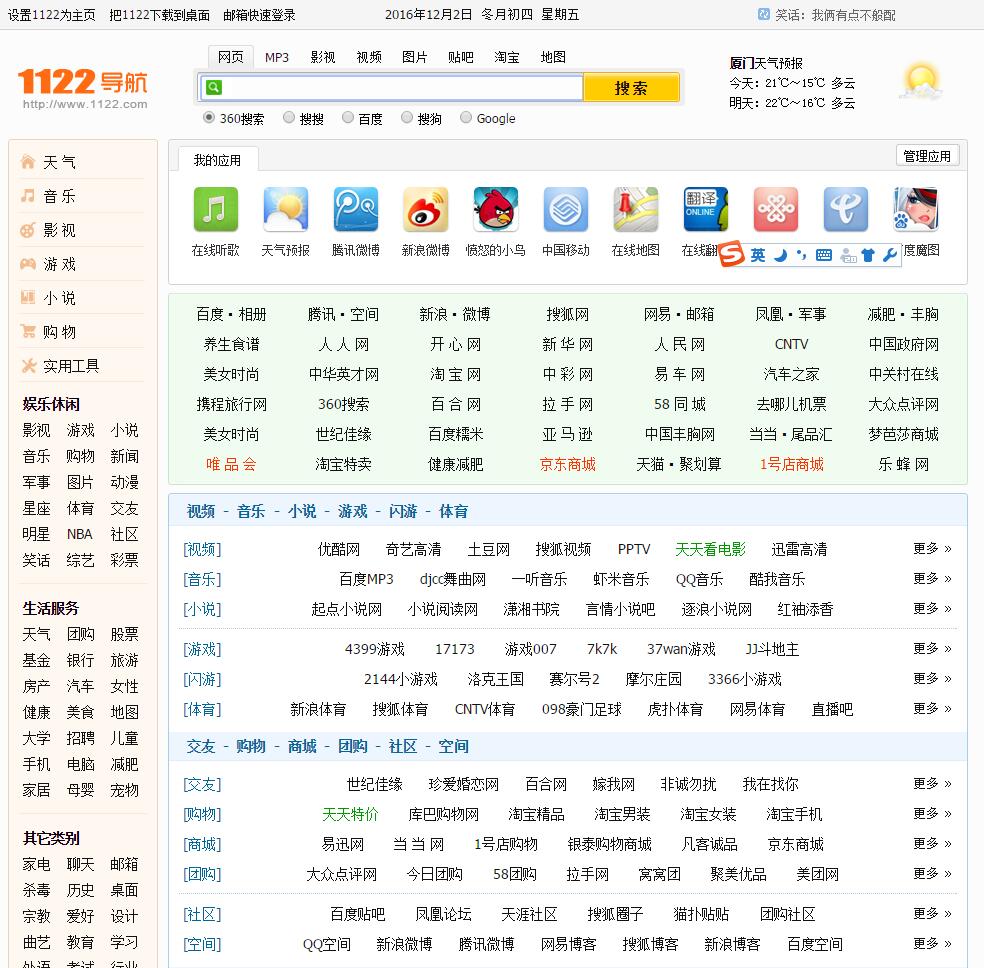The width and height of the screenshot is (984, 968).
Task: Expand 更多 in the 小说 row
Action: 932,608
